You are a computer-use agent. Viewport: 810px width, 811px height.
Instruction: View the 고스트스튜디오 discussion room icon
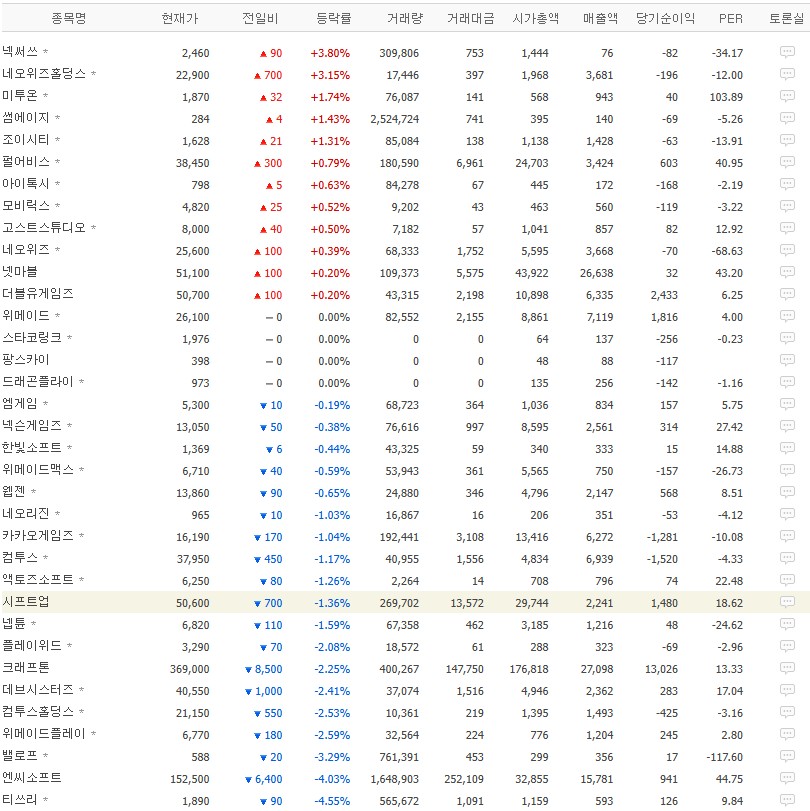[x=787, y=228]
